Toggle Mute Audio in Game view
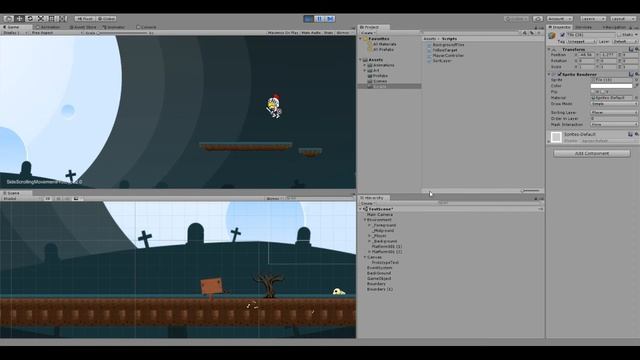This screenshot has height=360, width=640. point(311,33)
